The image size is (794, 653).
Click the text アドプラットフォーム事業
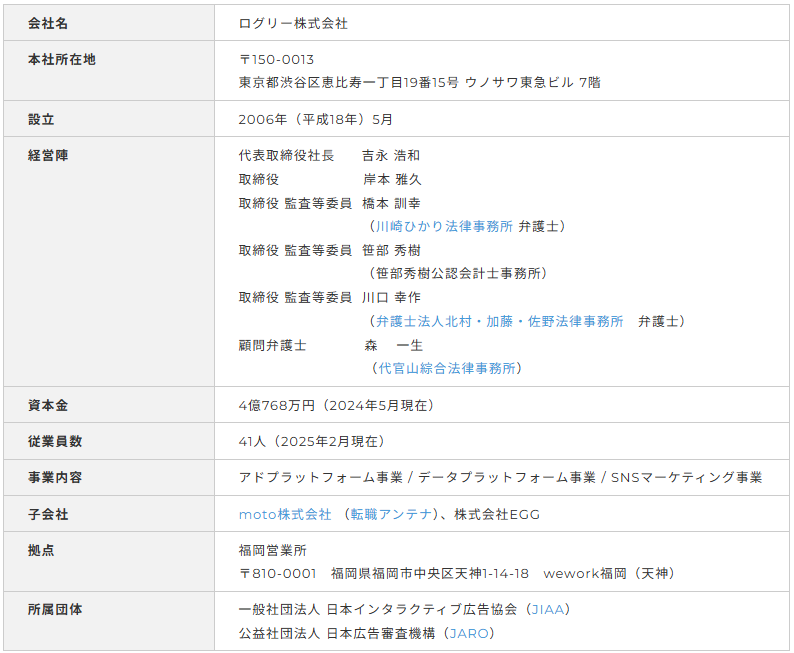[x=321, y=477]
